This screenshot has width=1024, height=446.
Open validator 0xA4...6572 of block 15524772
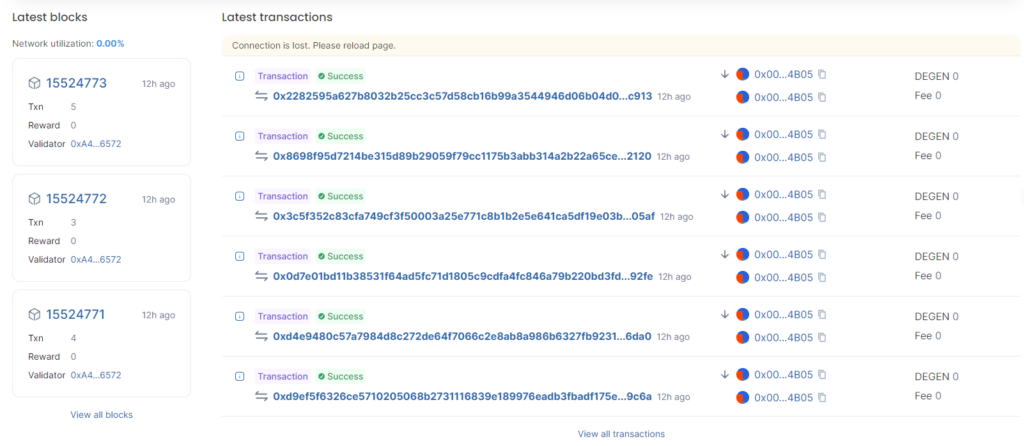coord(95,260)
